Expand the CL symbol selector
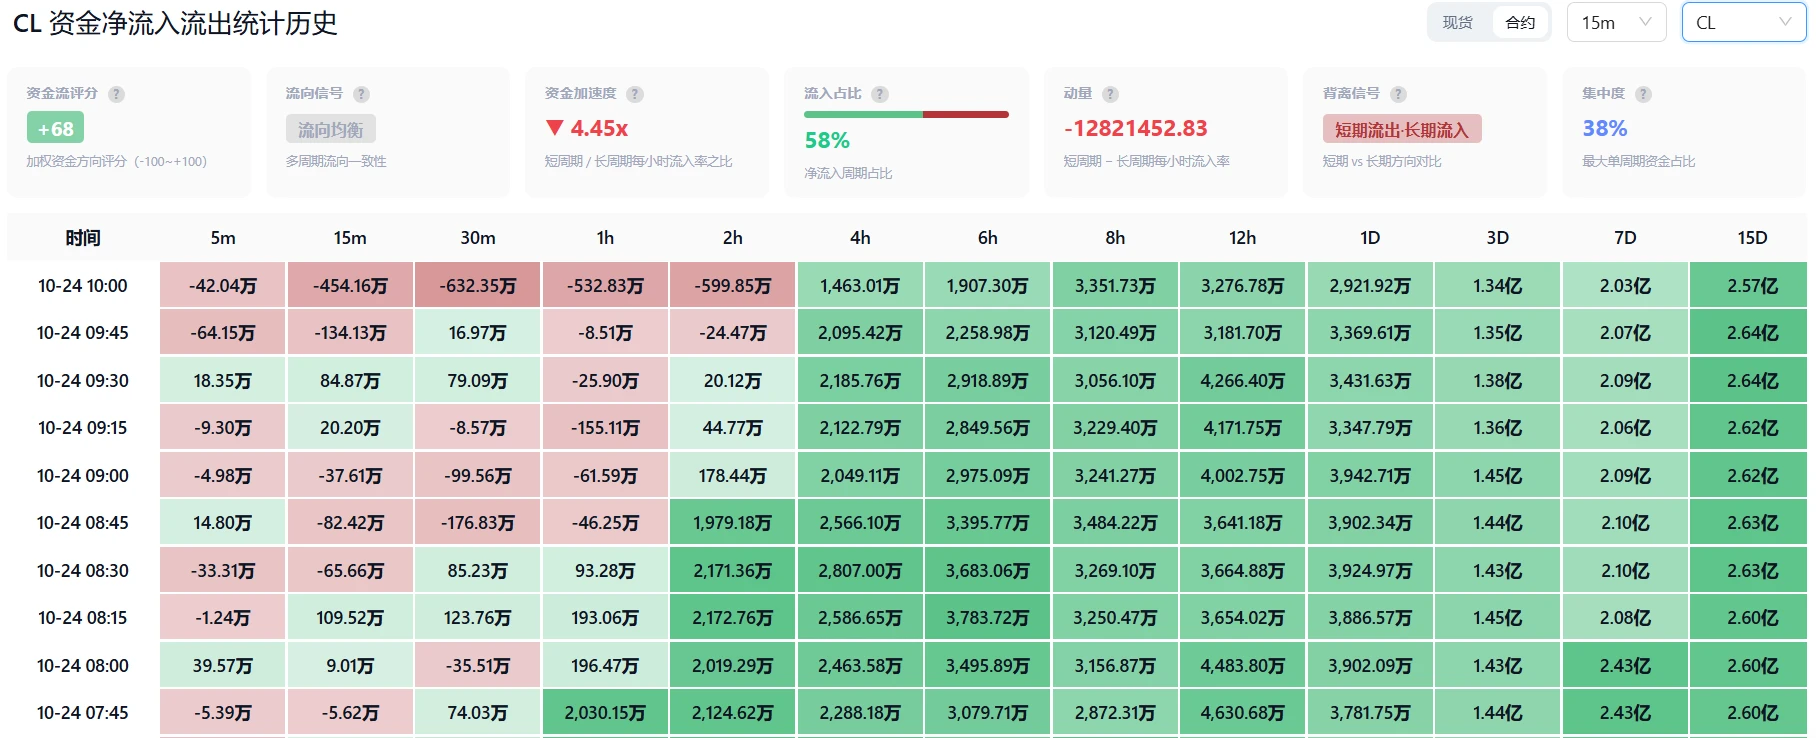 [x=1744, y=22]
